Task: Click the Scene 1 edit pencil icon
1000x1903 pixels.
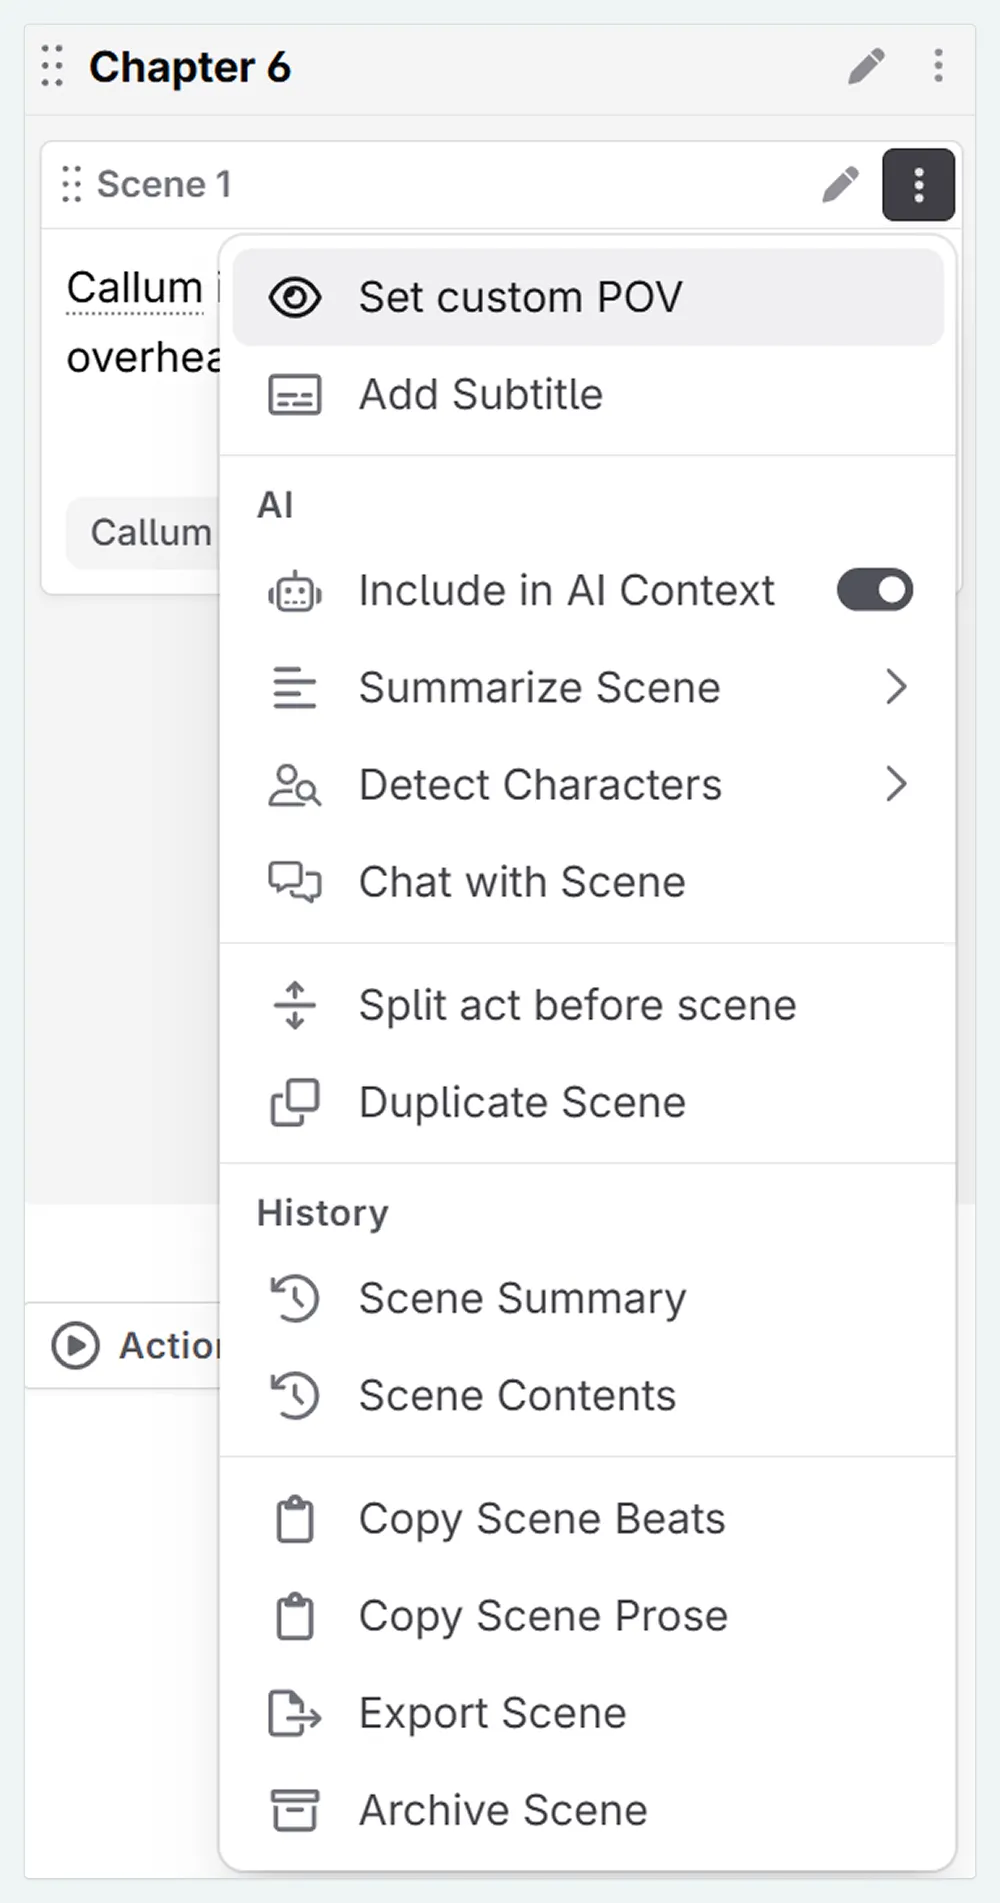Action: coord(840,185)
